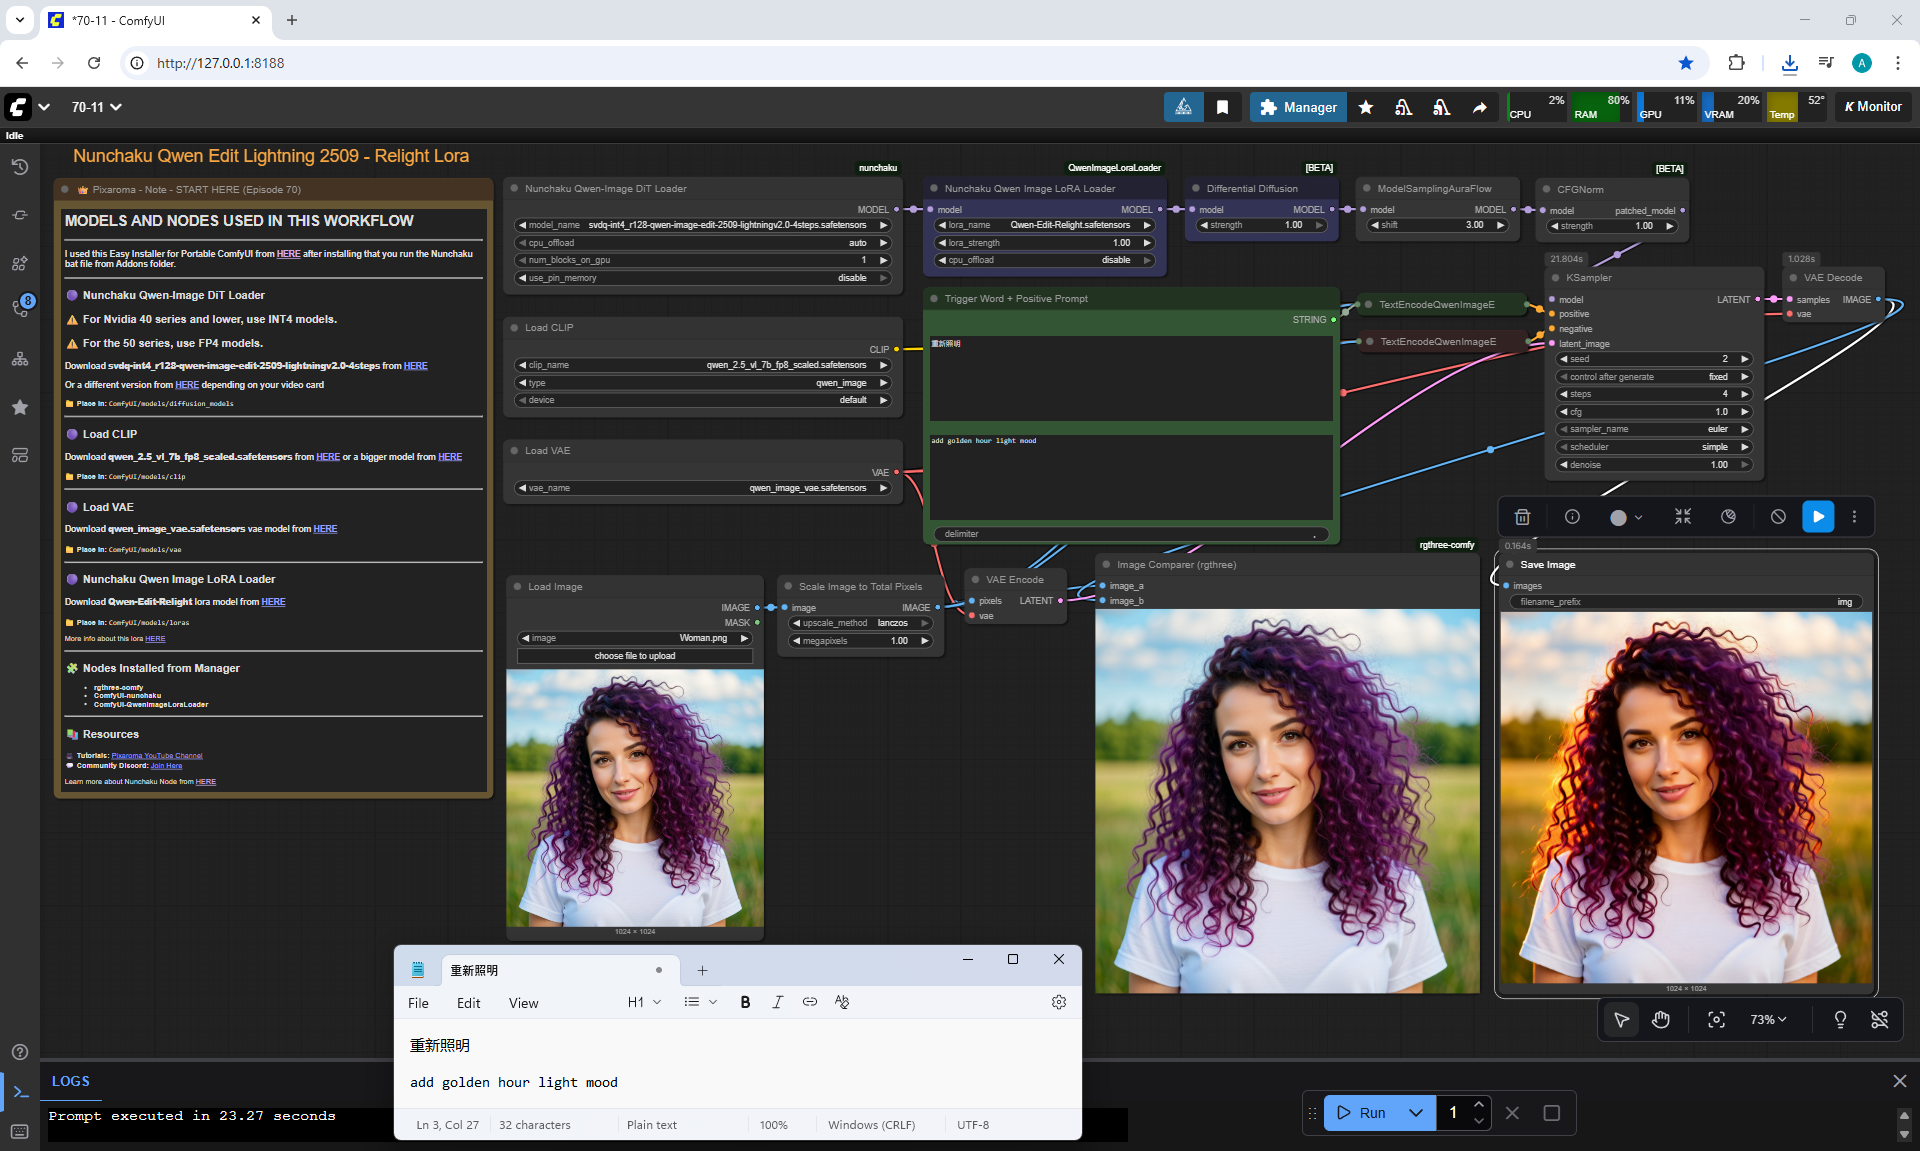Viewport: 1920px width, 1151px height.
Task: Switch to the LOGS tab
Action: (x=70, y=1081)
